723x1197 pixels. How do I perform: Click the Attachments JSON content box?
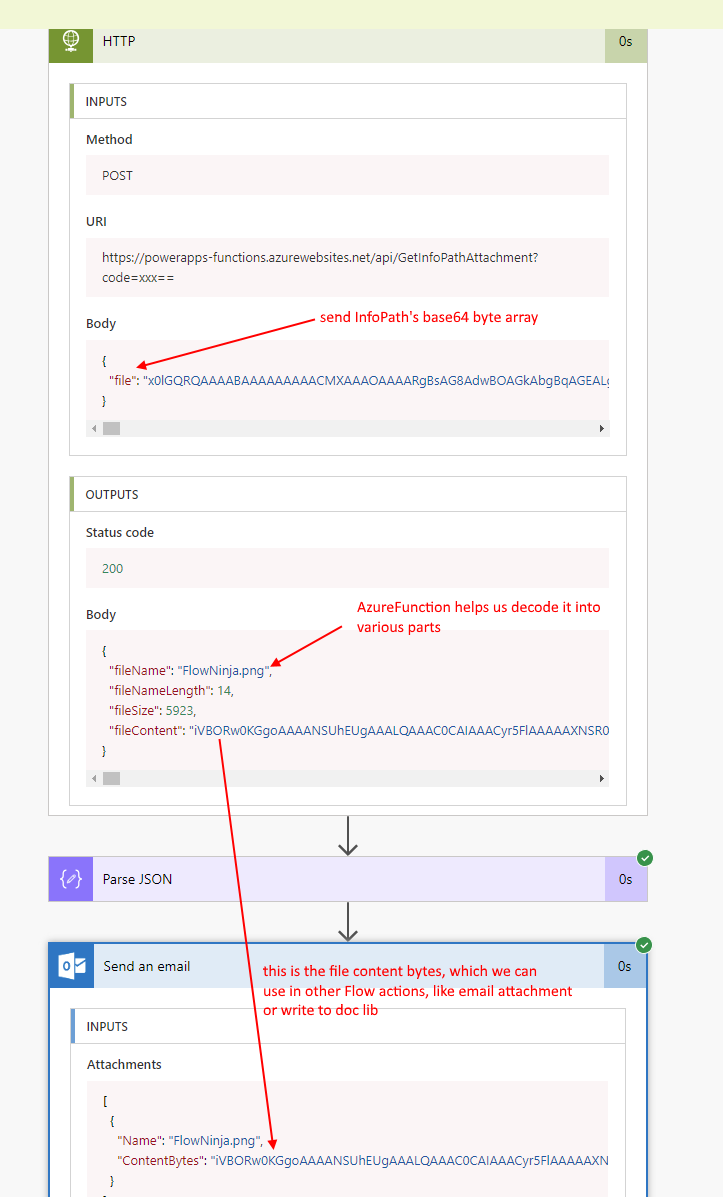coord(346,1138)
